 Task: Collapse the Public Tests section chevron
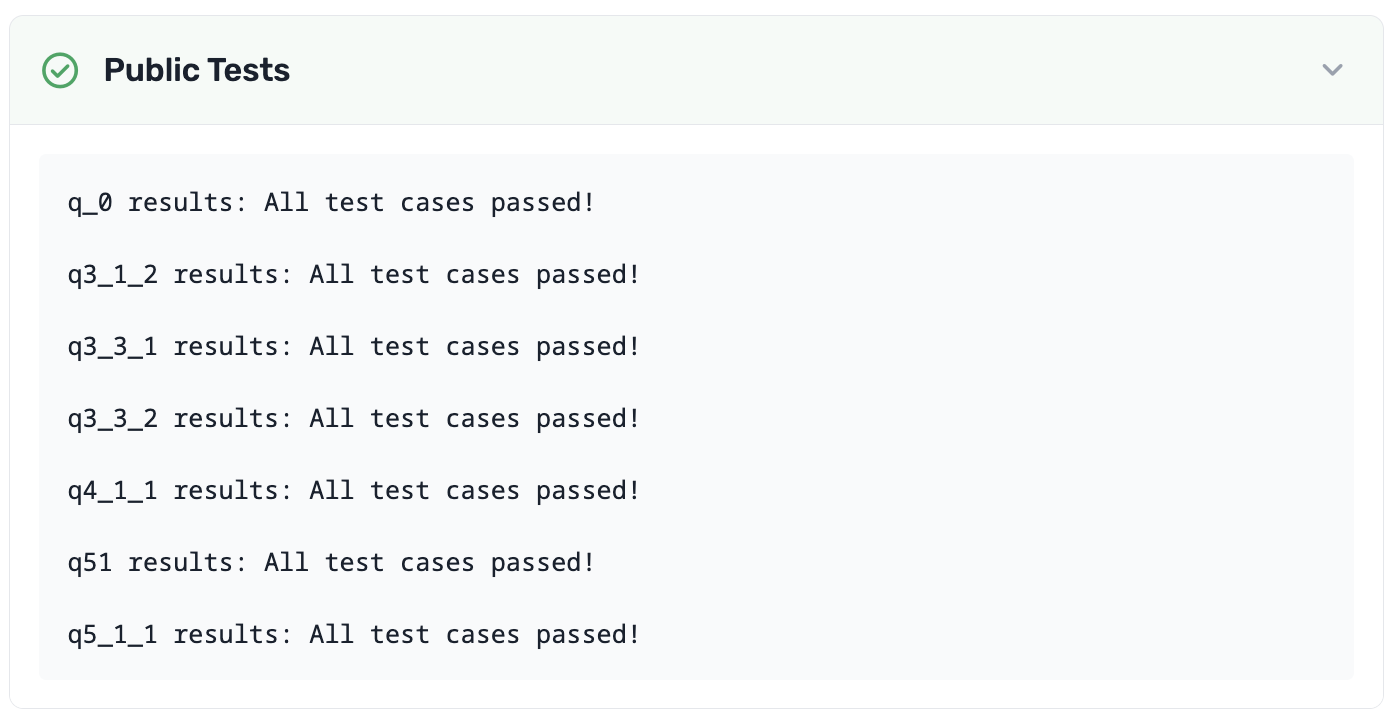click(1332, 70)
